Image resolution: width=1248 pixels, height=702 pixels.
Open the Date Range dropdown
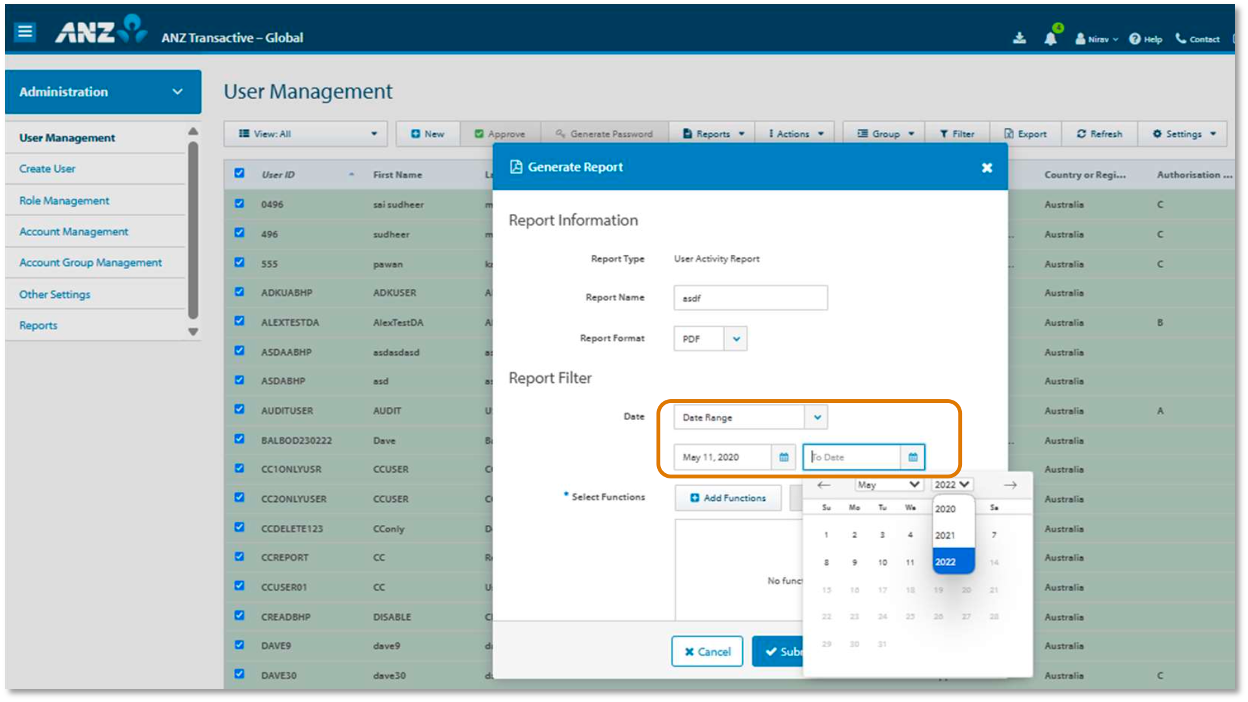pyautogui.click(x=816, y=417)
